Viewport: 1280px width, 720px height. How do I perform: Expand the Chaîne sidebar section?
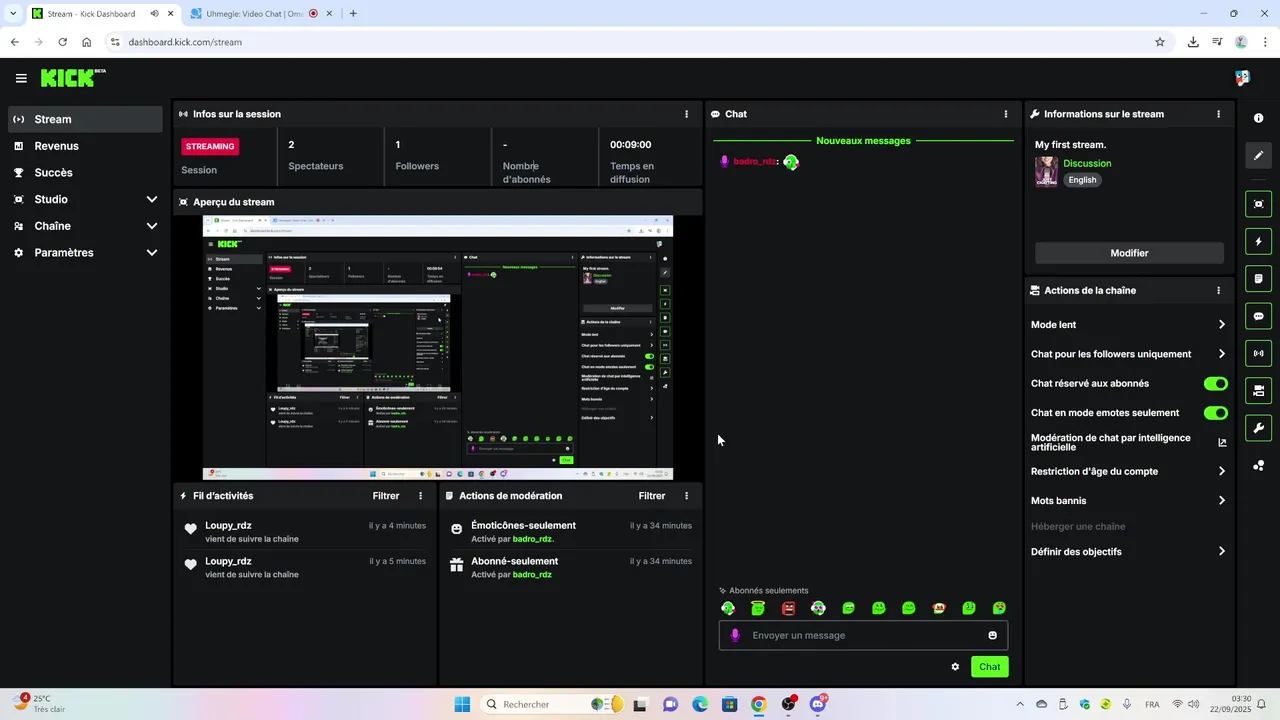tap(152, 226)
